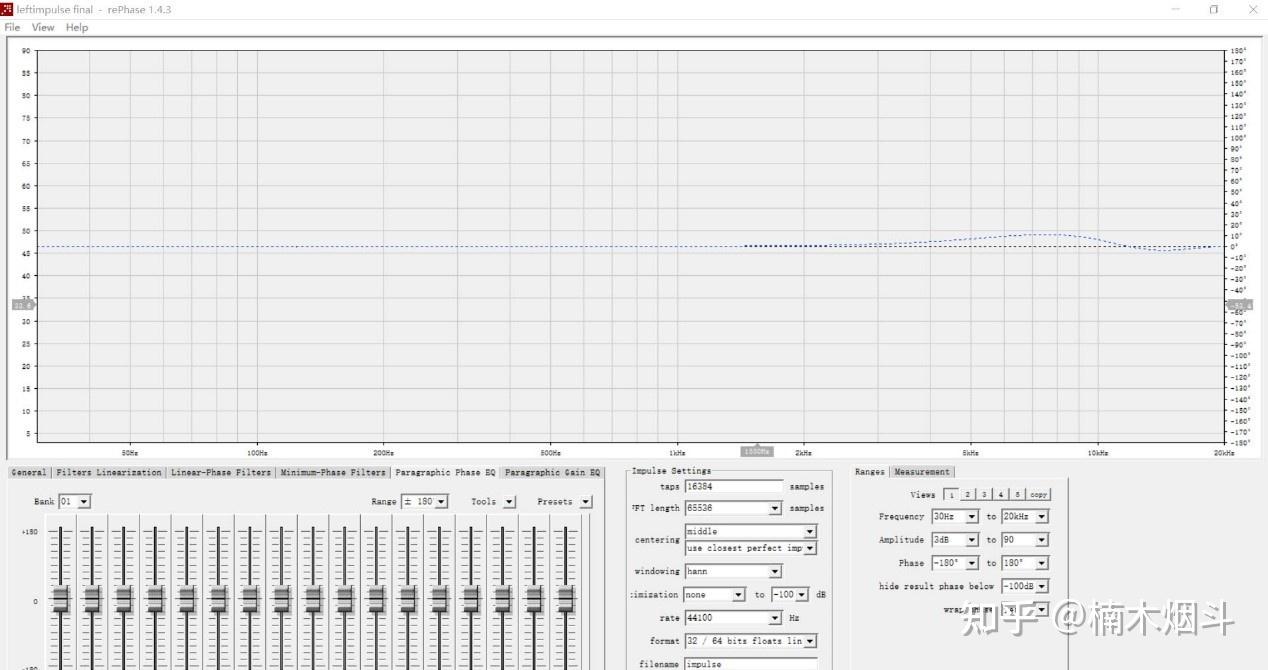Click the filename input field

click(x=751, y=664)
